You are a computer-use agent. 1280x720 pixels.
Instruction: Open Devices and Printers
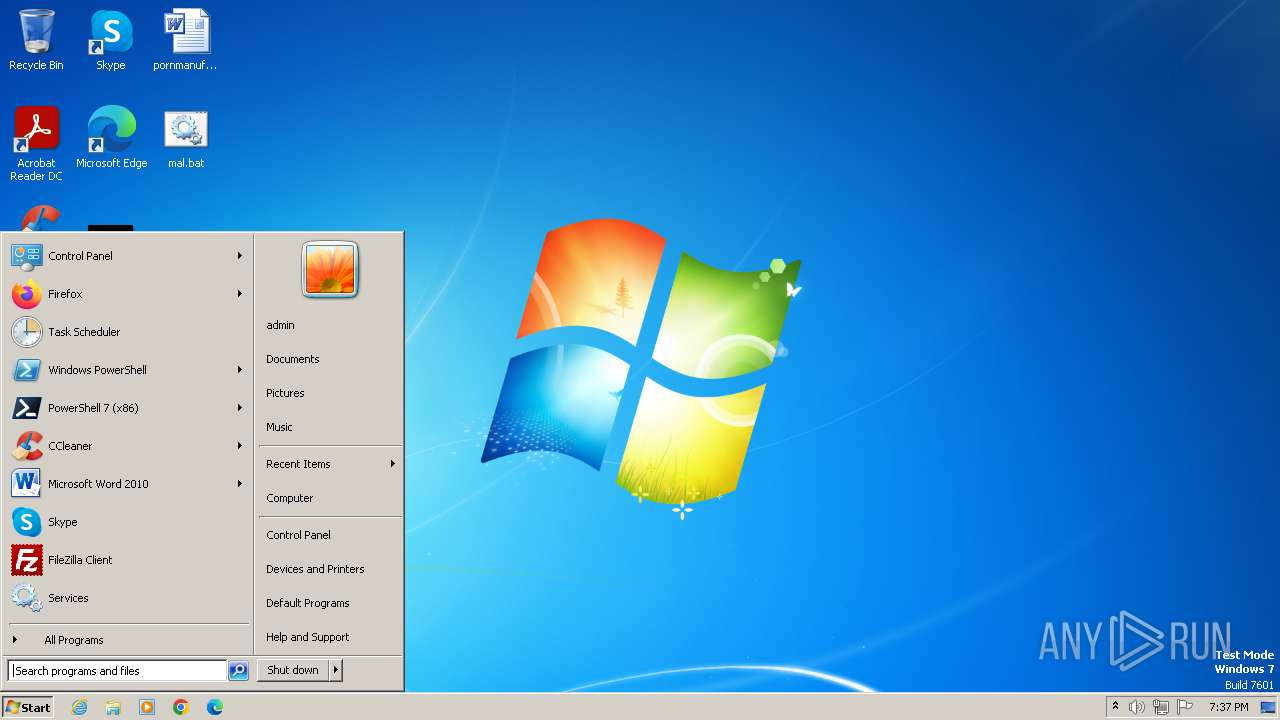tap(330, 569)
